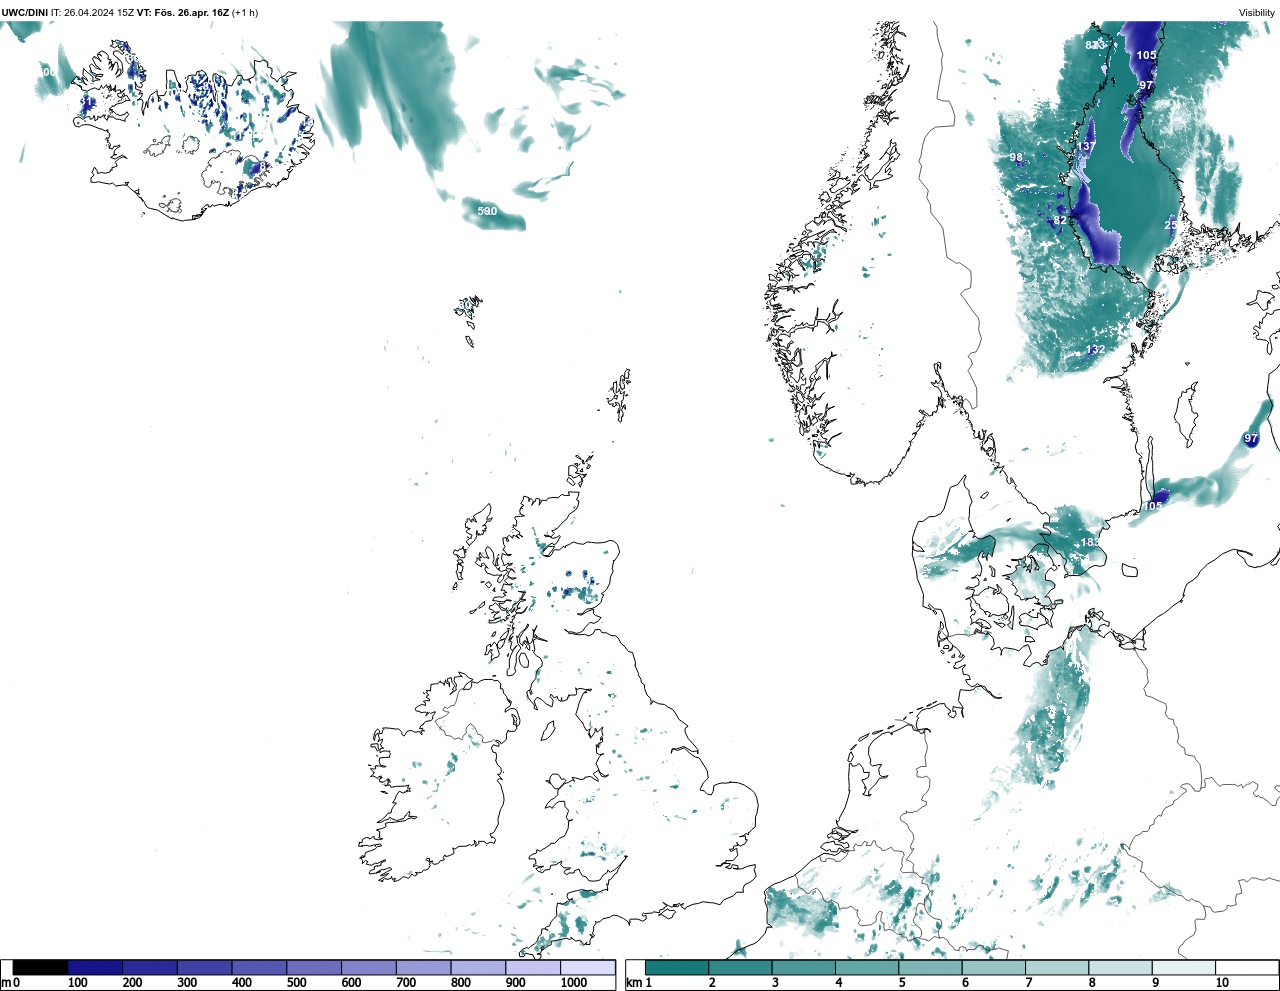Click the '873' value in northern Sweden
Image resolution: width=1280 pixels, height=991 pixels.
(x=1096, y=45)
